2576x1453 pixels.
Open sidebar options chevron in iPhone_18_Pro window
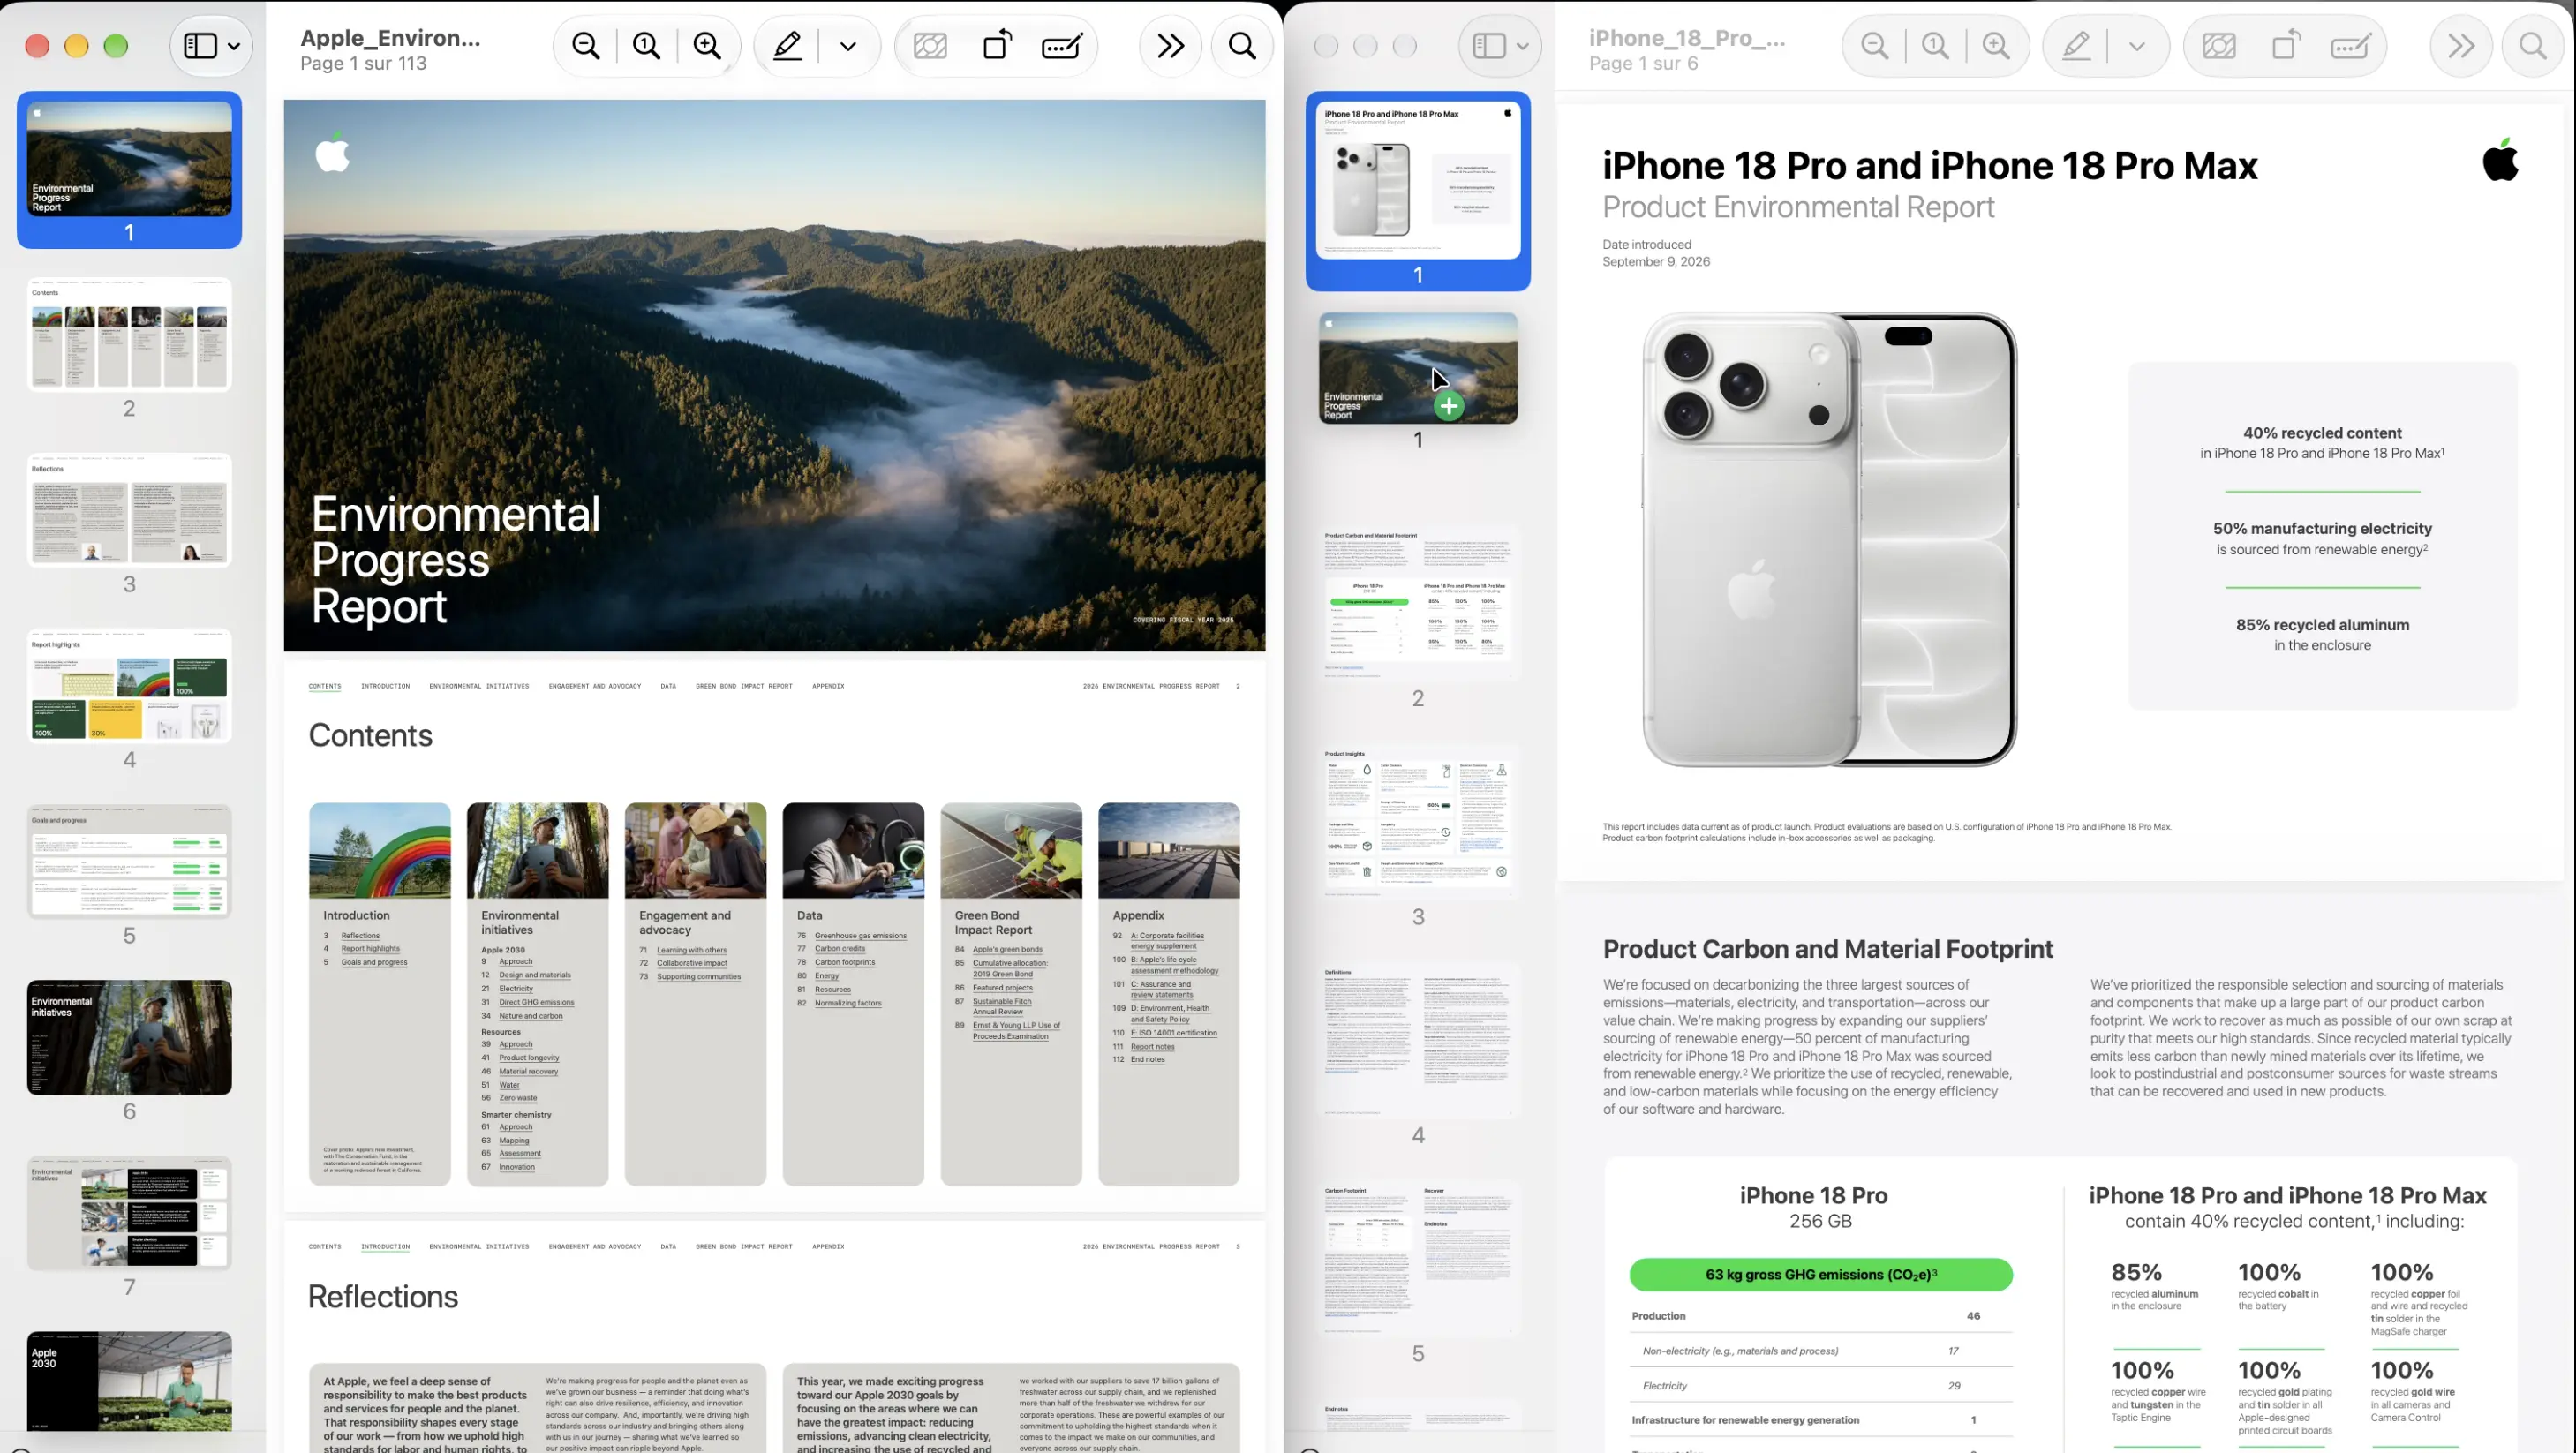pyautogui.click(x=1523, y=46)
